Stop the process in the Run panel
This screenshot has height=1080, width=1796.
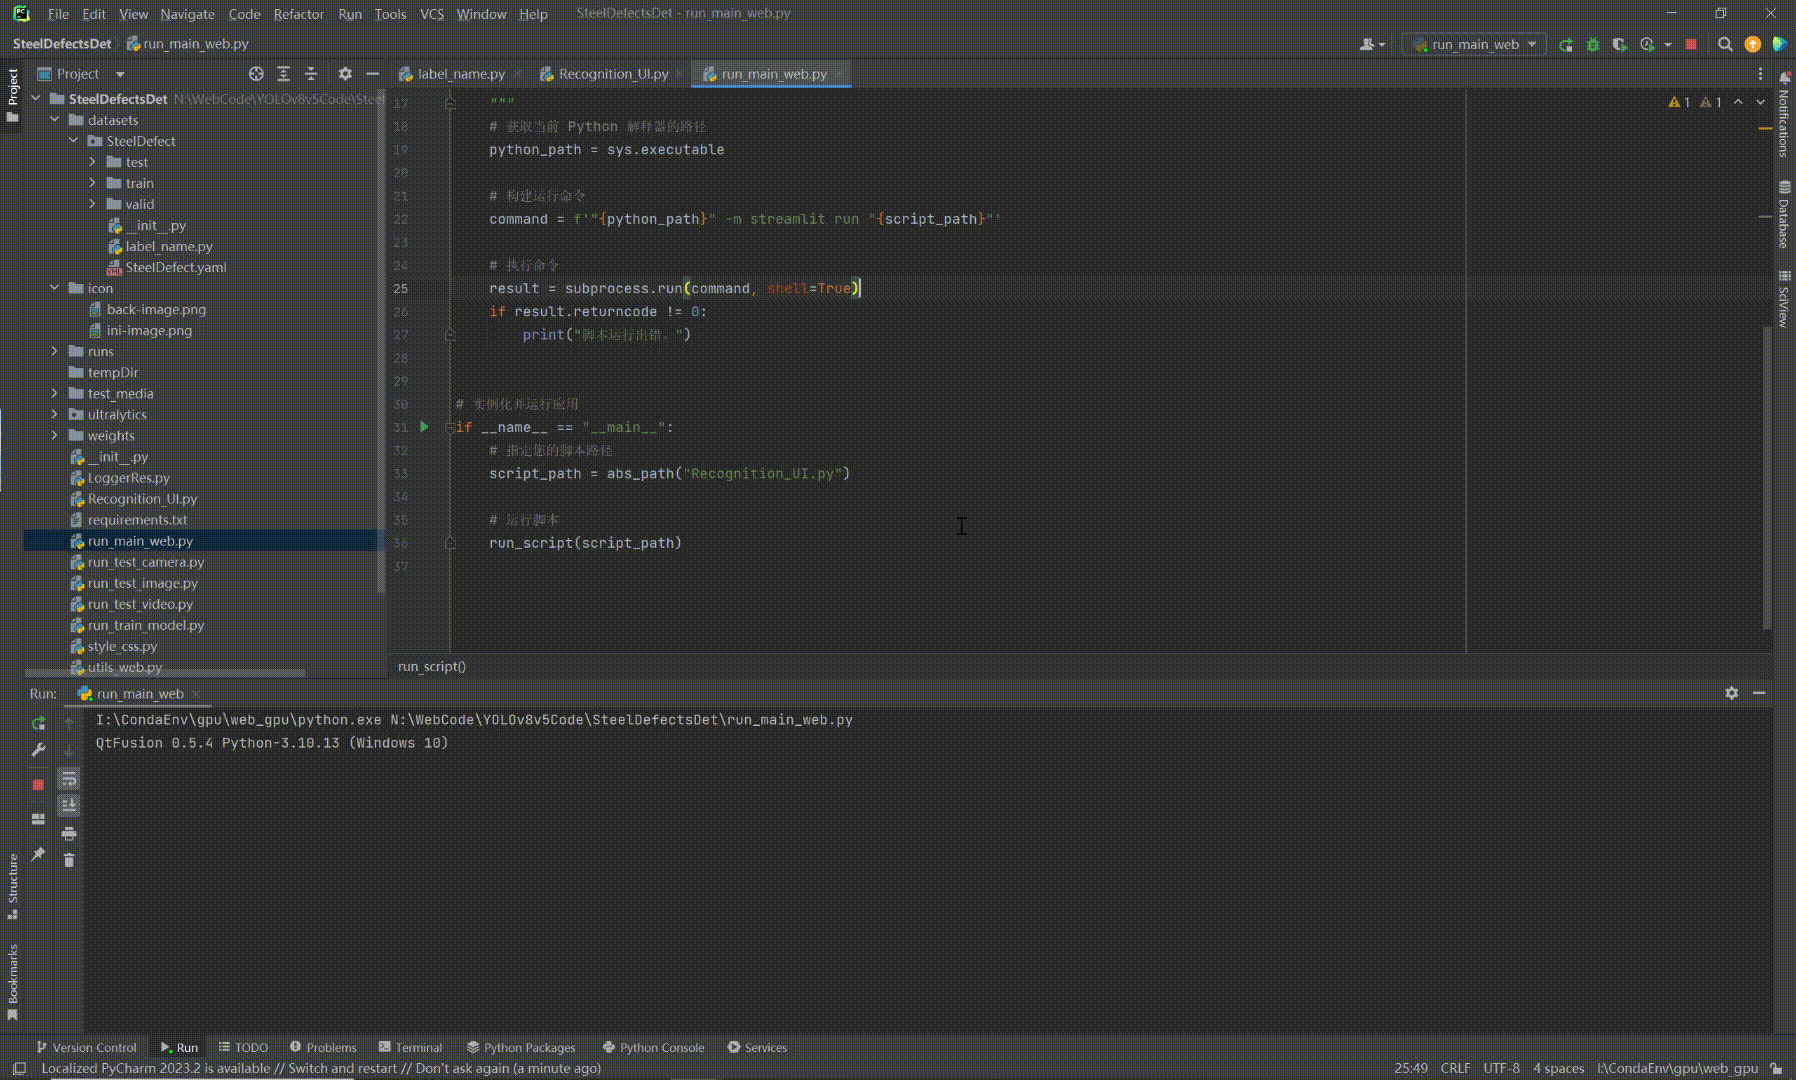coord(38,785)
